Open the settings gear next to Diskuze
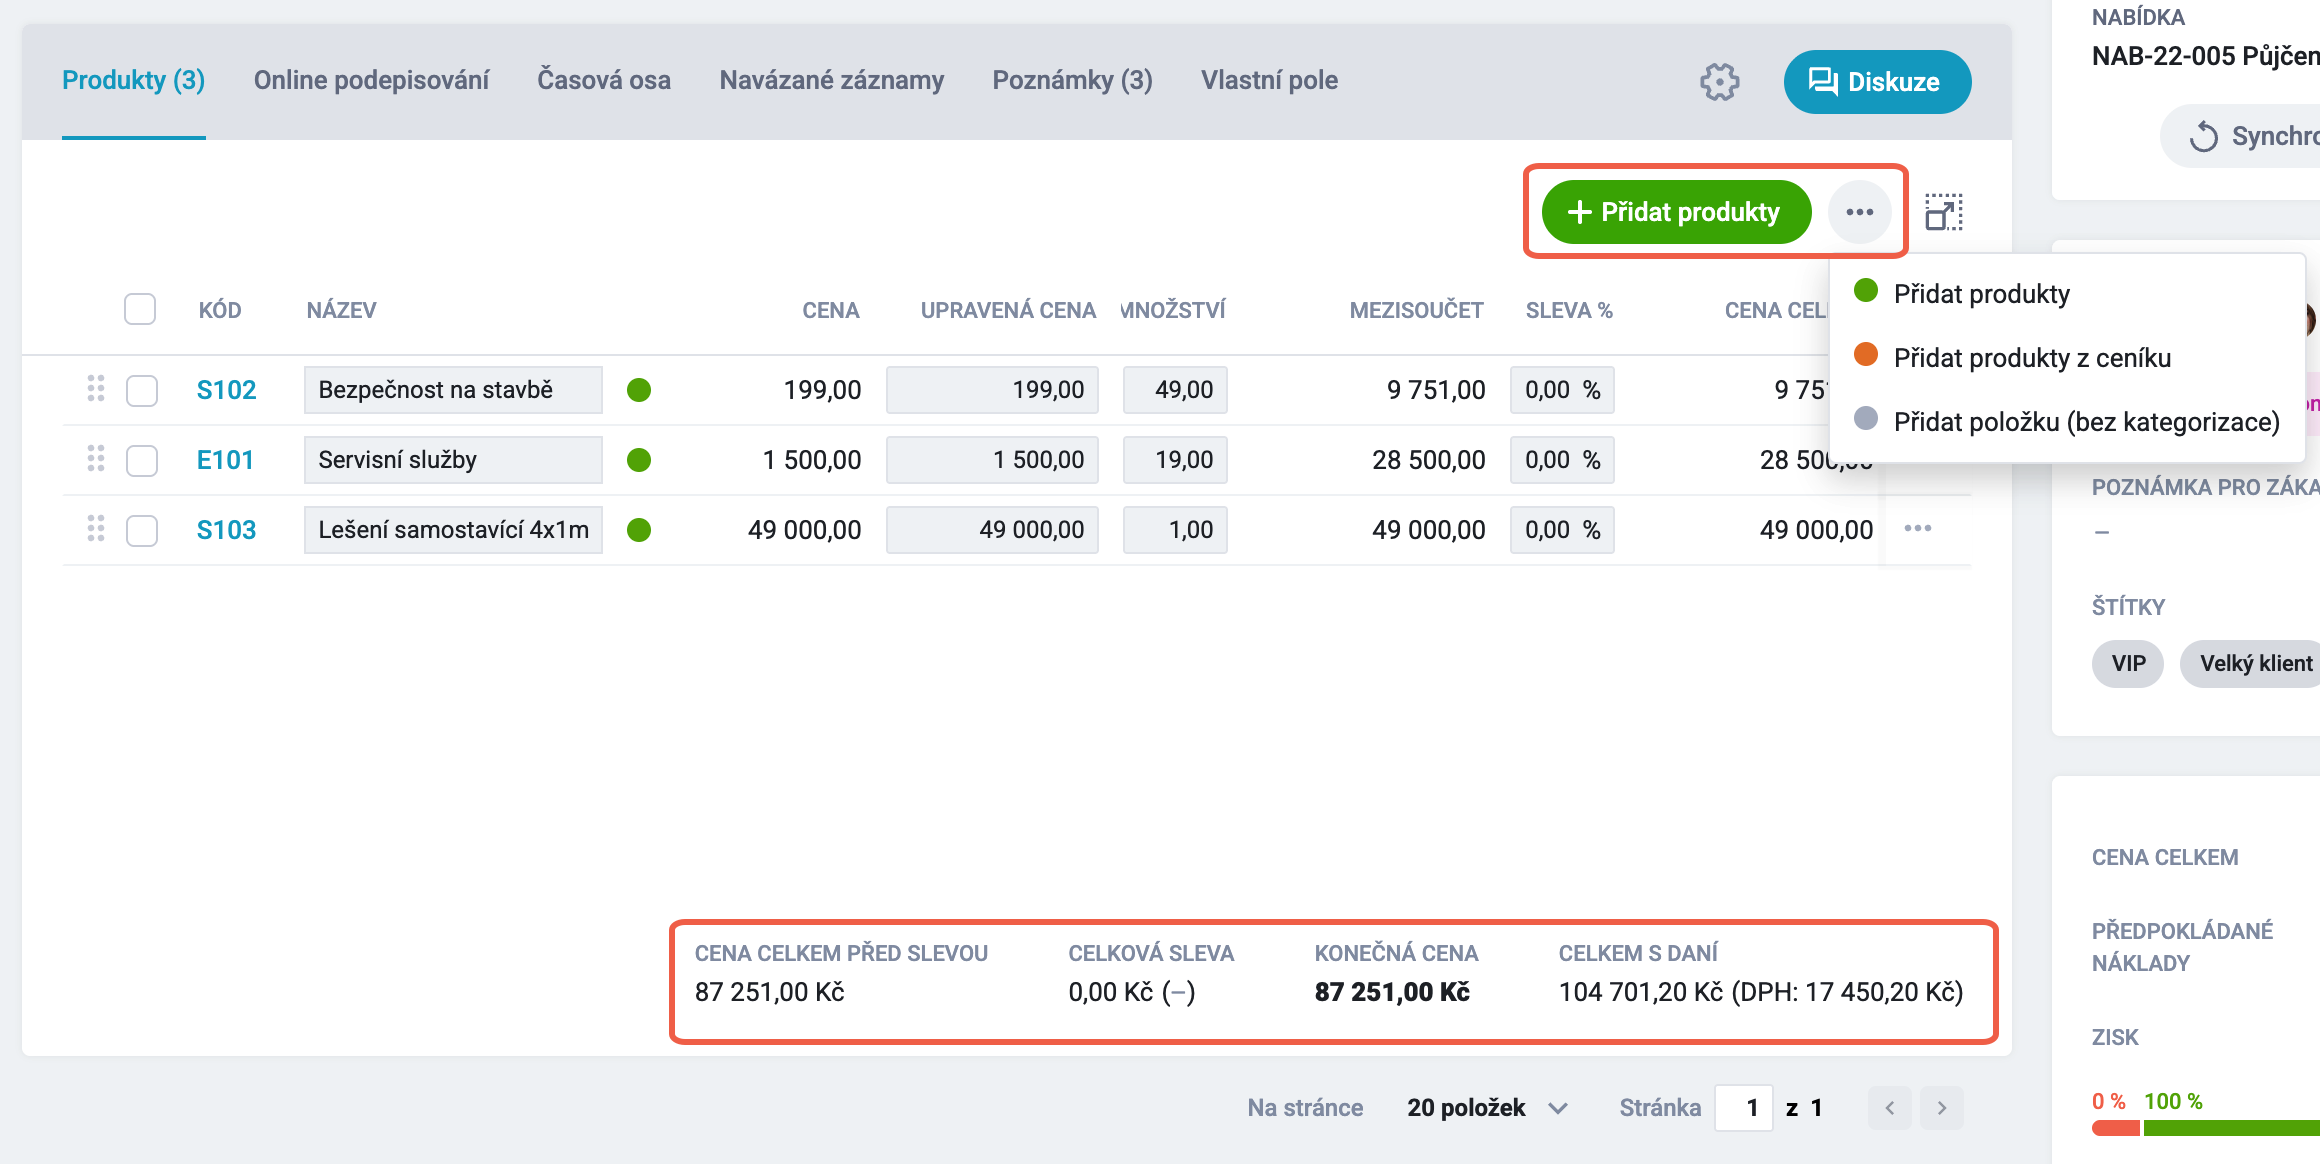 [1719, 82]
